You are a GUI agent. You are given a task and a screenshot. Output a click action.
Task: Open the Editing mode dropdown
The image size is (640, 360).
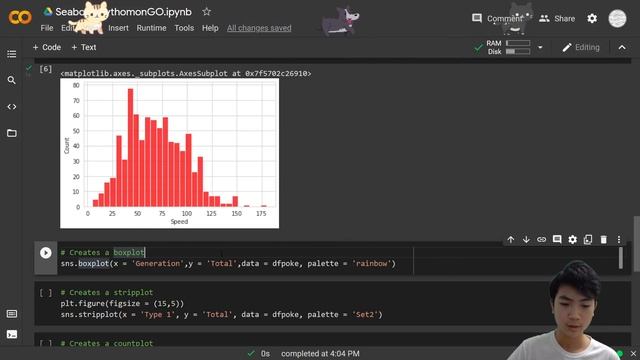581,47
